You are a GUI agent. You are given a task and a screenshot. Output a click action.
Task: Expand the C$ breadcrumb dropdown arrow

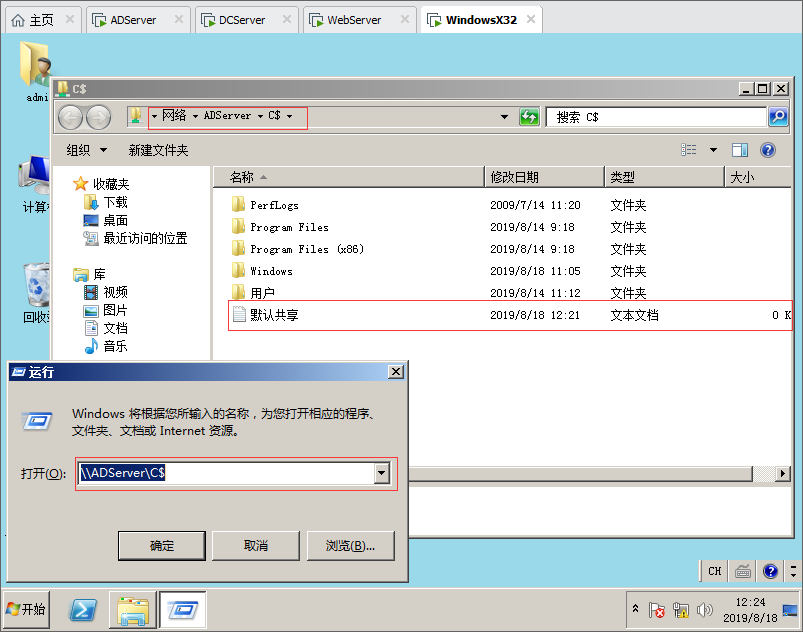pyautogui.click(x=289, y=117)
